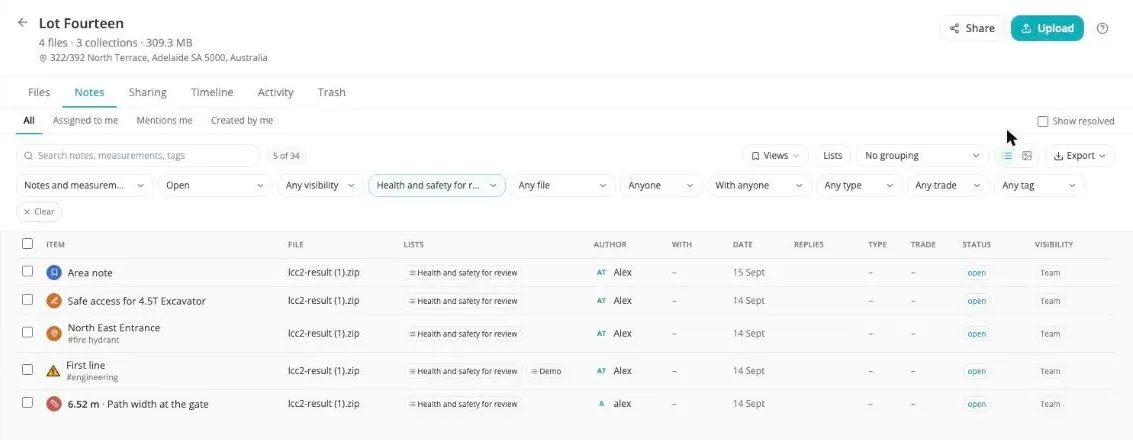The width and height of the screenshot is (1133, 440).
Task: Click Health and safety tag in Area note row
Action: pos(463,273)
